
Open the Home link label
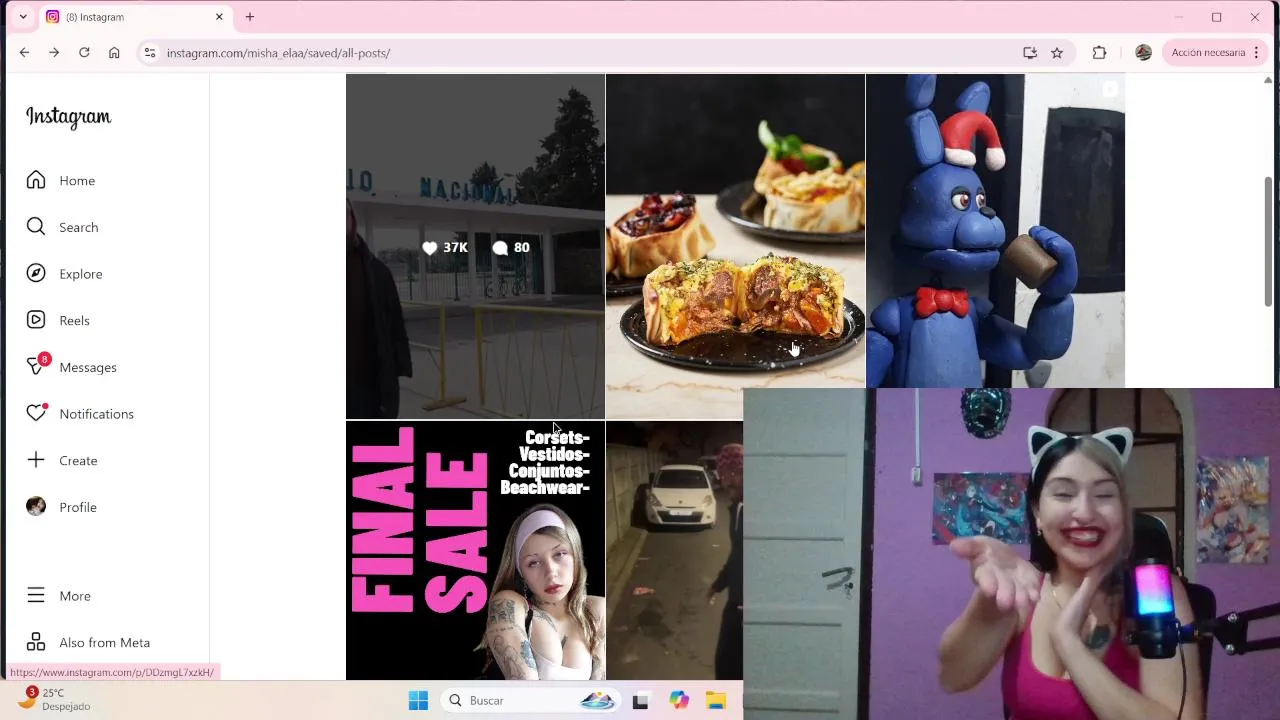[77, 180]
